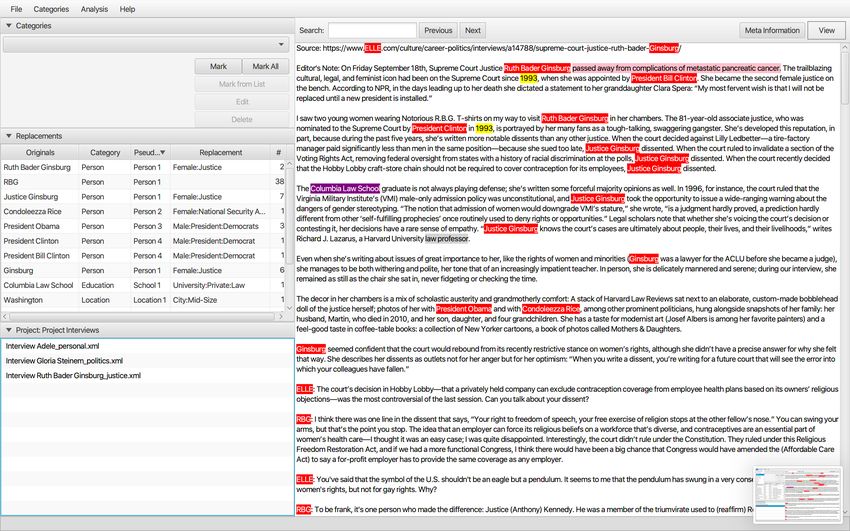Click scroll-left arrow of Replacements table
This screenshot has width=850, height=531.
click(5, 316)
